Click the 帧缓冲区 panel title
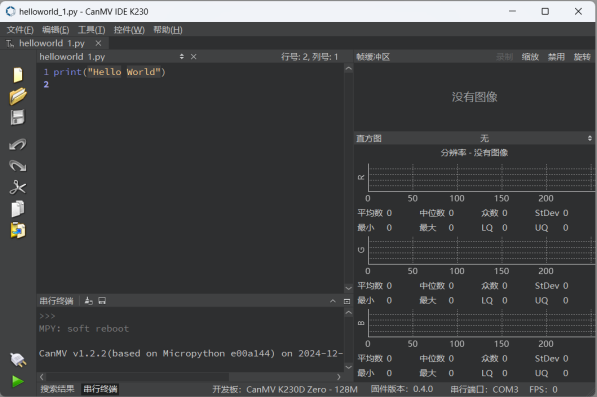 click(x=373, y=57)
